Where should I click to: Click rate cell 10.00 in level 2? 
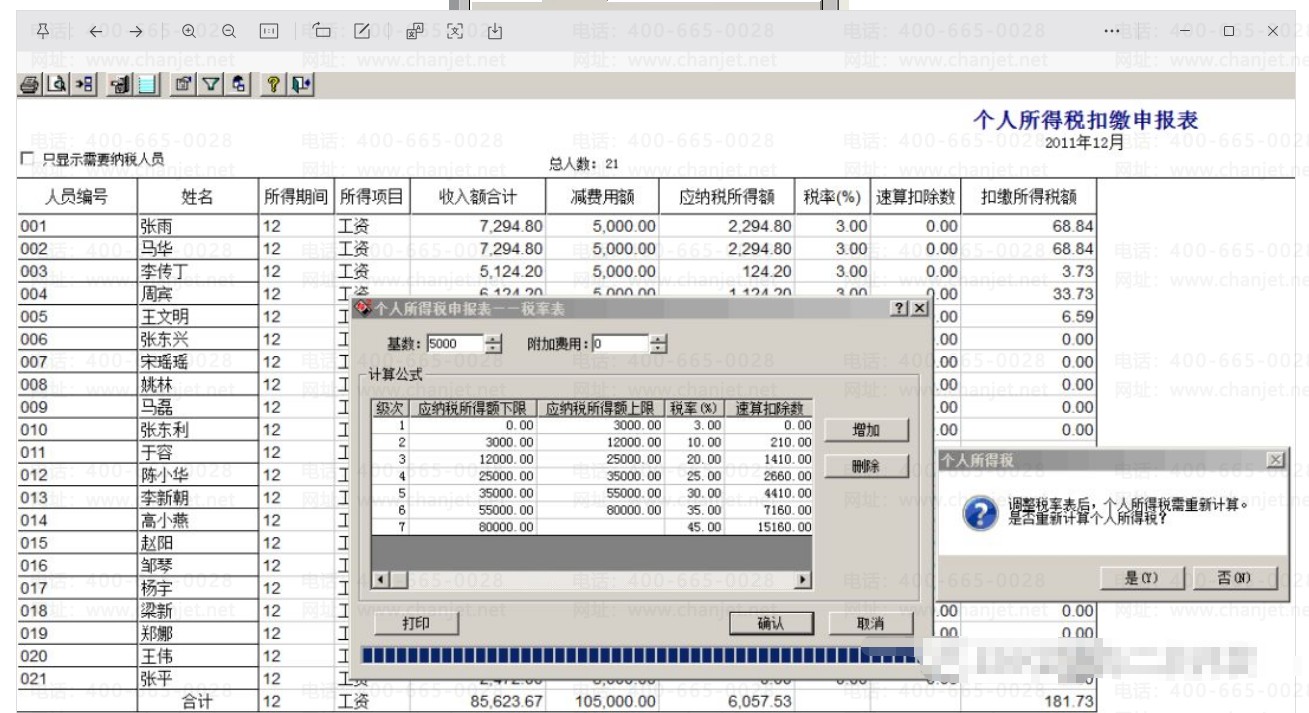point(694,442)
